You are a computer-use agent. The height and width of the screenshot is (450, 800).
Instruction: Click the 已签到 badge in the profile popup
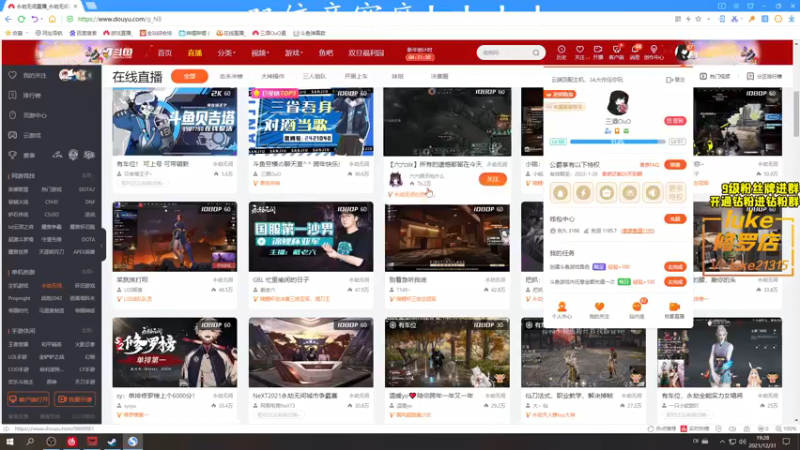[675, 121]
